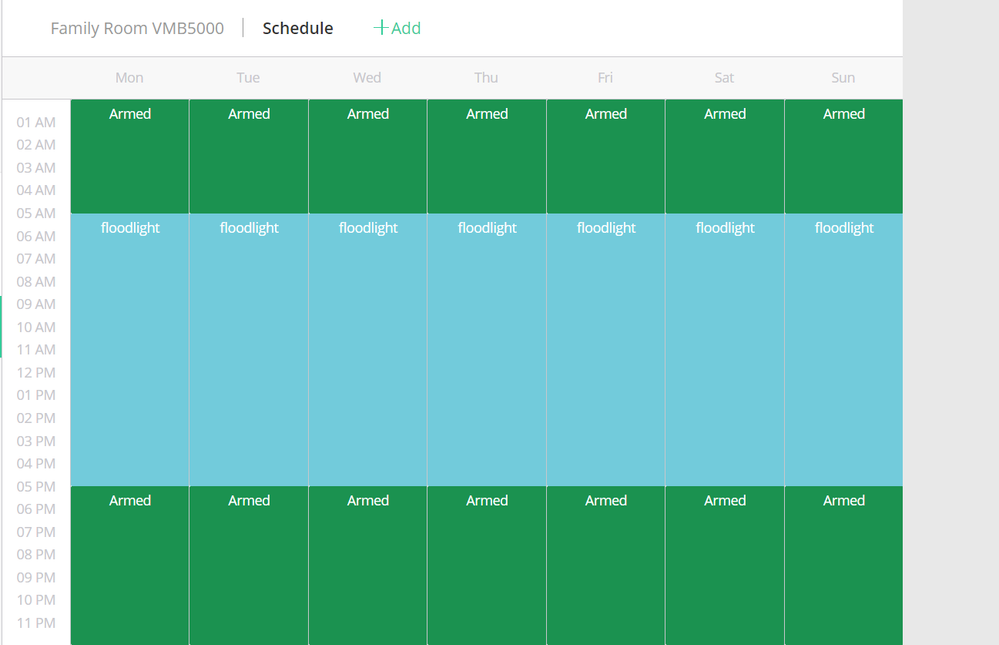The height and width of the screenshot is (645, 999).
Task: Select the Mon column header
Action: pyautogui.click(x=129, y=78)
